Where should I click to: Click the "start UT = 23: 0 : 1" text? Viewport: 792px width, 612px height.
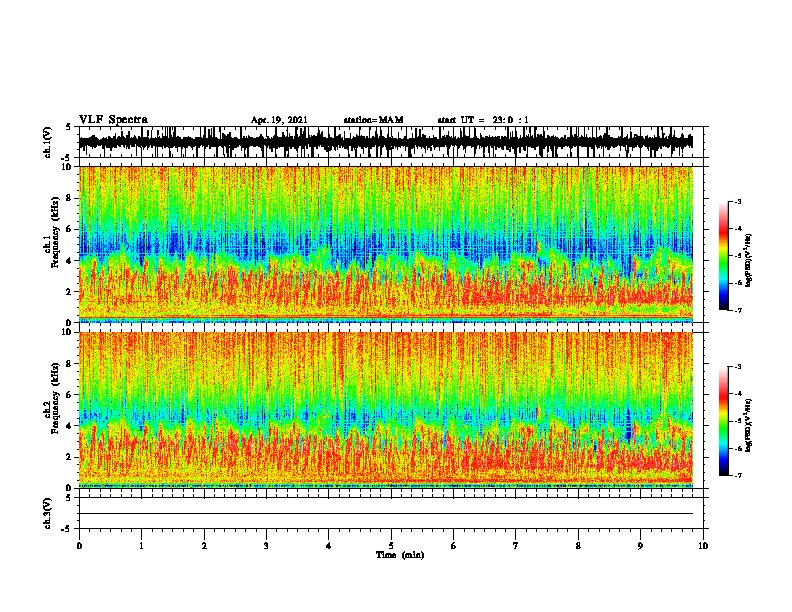(483, 120)
